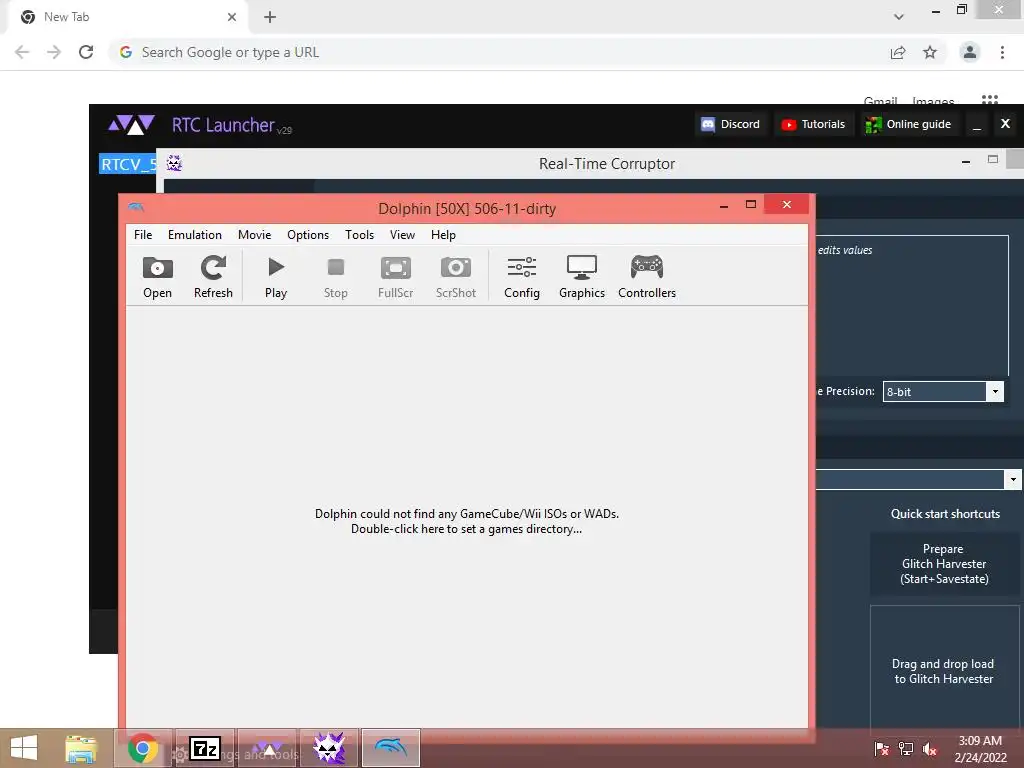
Task: Switch to Dolphin taskbar icon
Action: coord(391,748)
